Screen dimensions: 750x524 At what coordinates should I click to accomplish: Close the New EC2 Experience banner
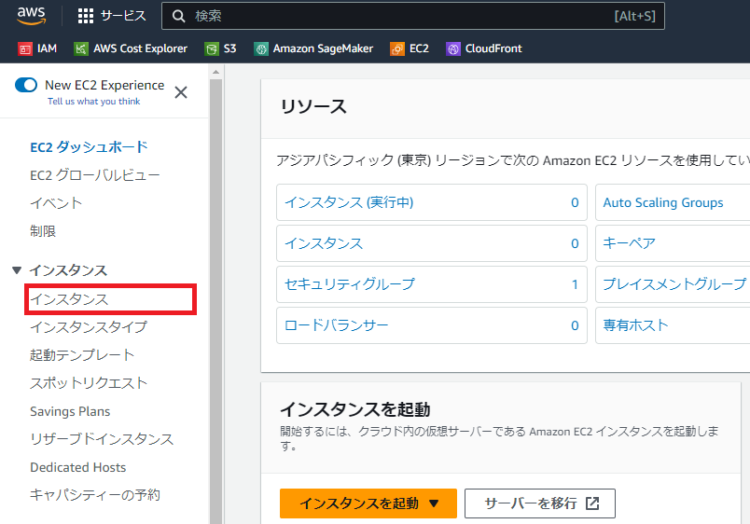click(x=181, y=92)
